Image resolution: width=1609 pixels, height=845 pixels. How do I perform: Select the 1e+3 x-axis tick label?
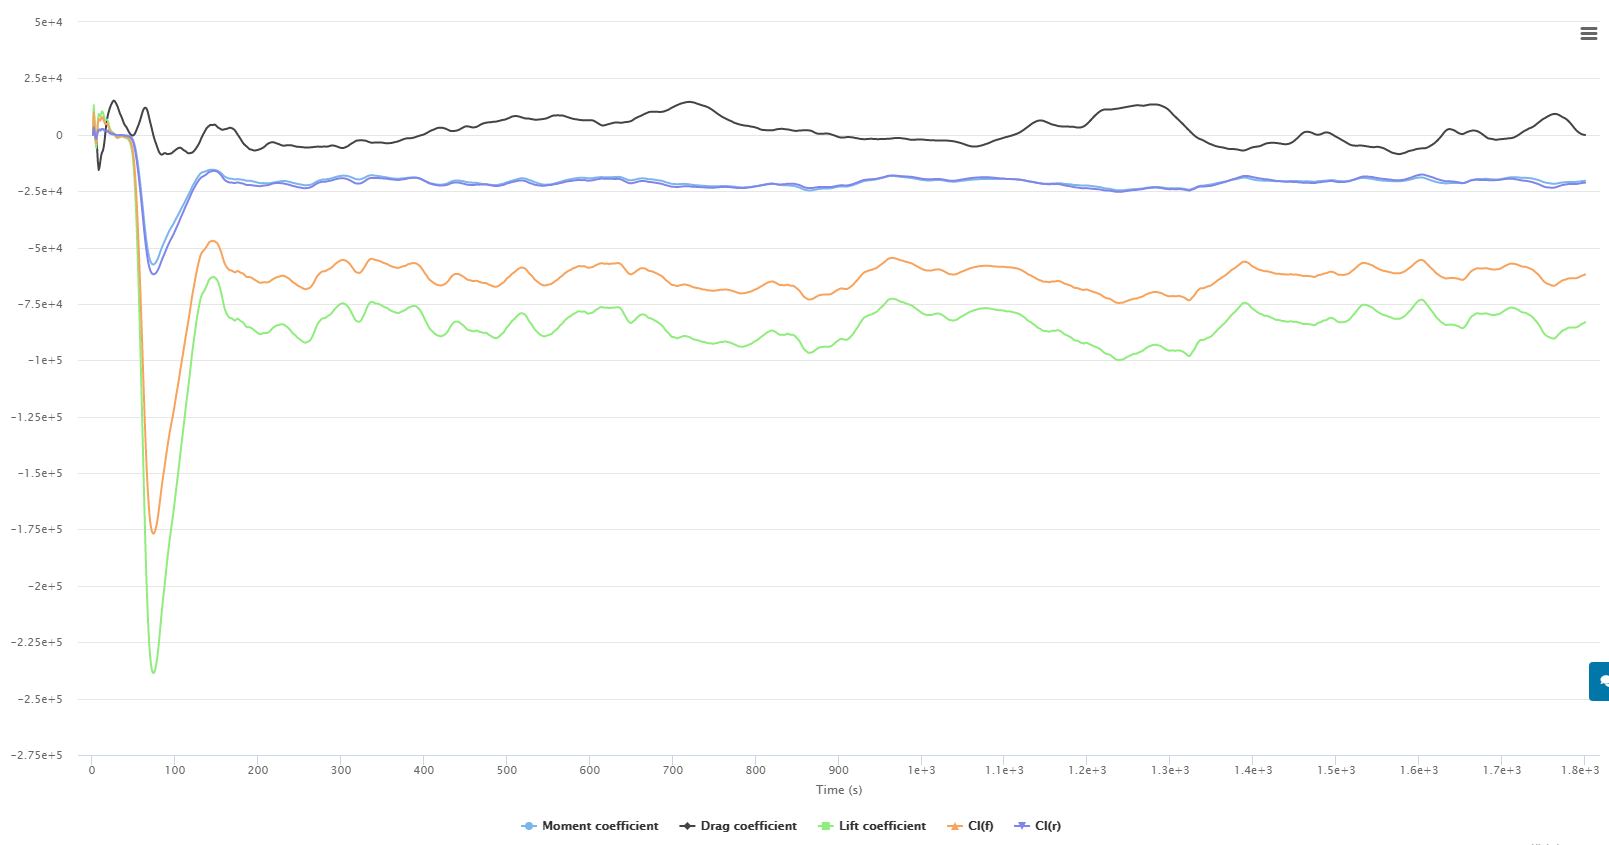click(x=921, y=770)
